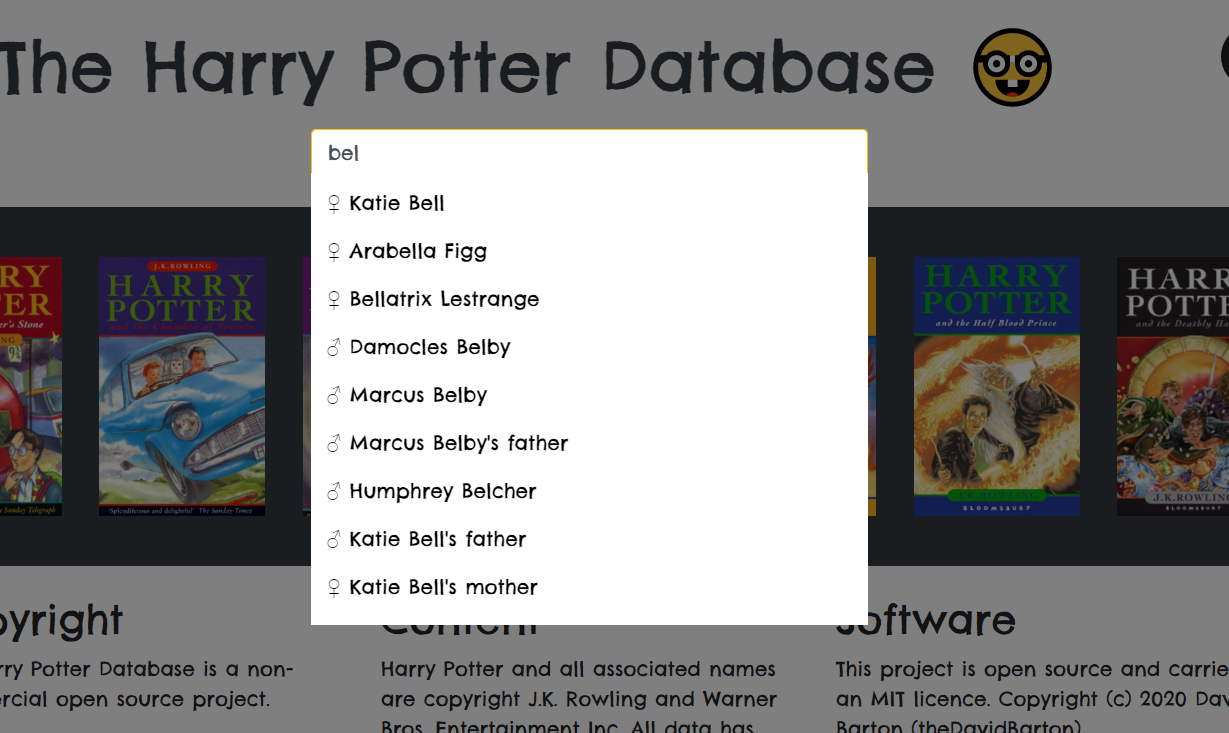Click male symbol next to Marcus Belby
This screenshot has height=733, width=1229.
pyautogui.click(x=334, y=396)
